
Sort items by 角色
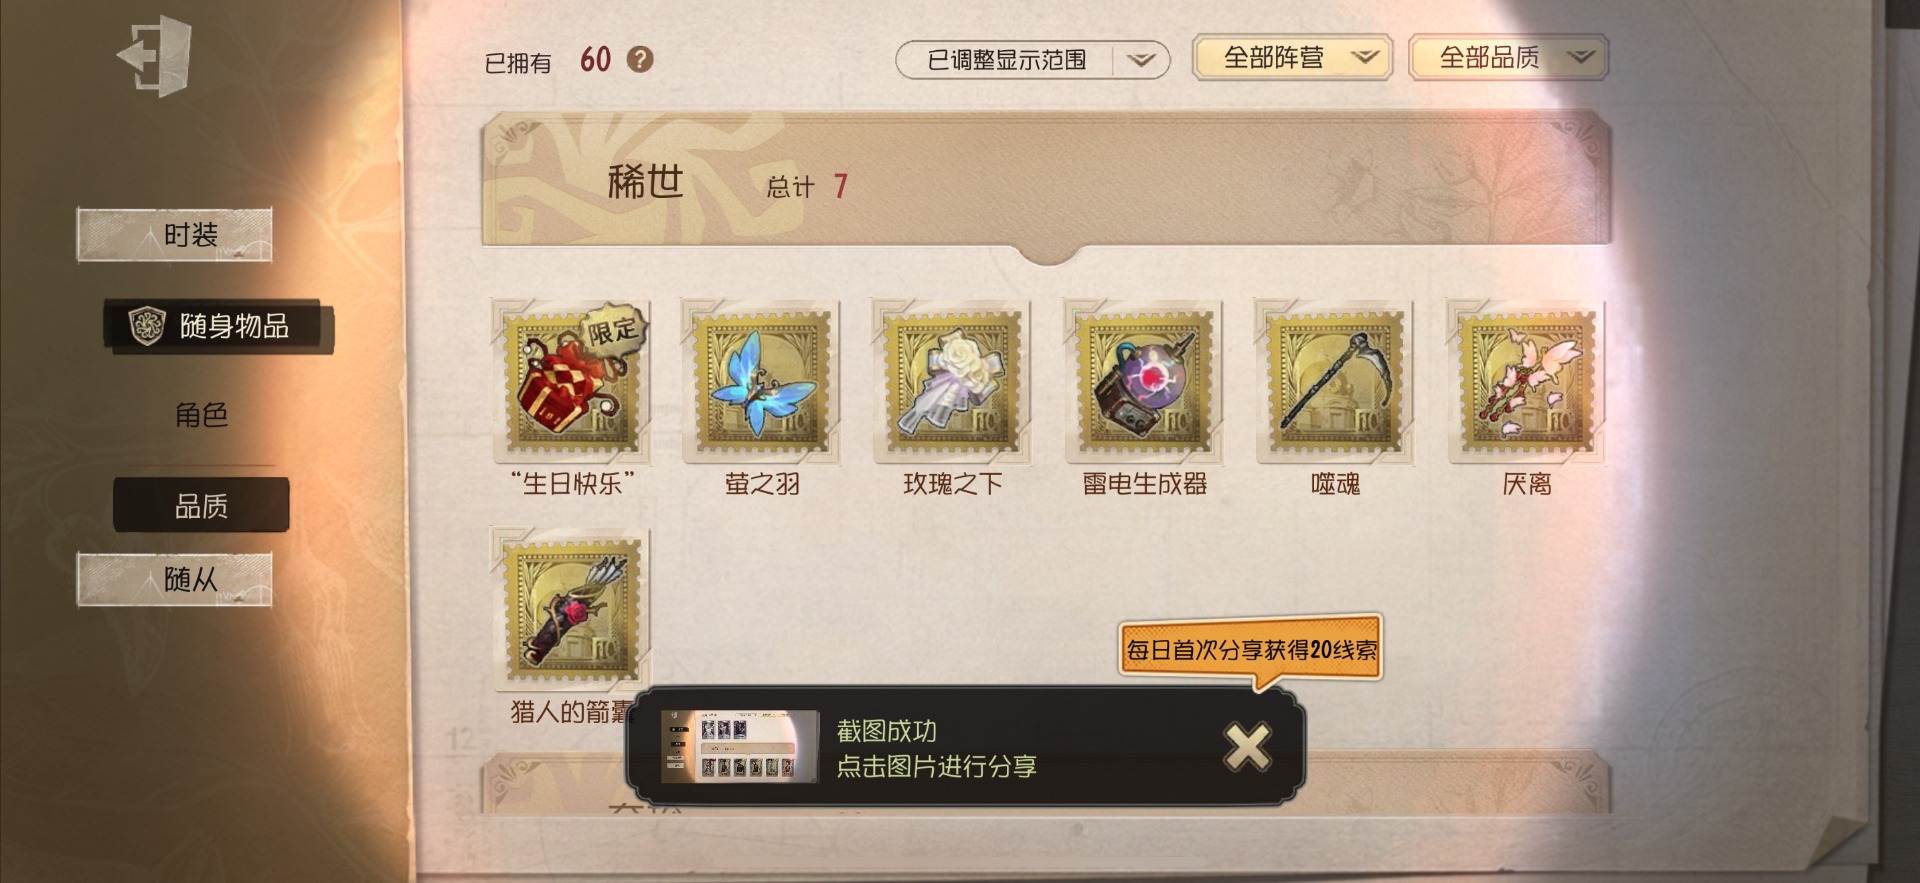click(x=201, y=414)
